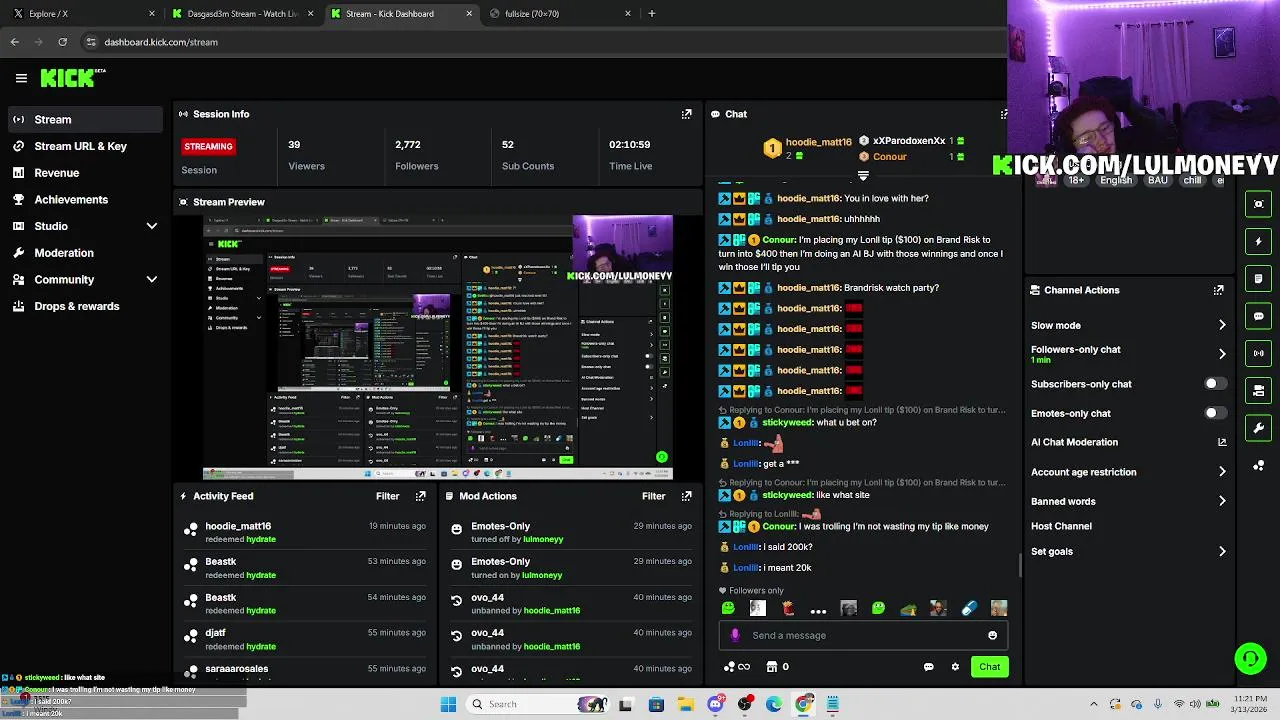This screenshot has height=720, width=1280.
Task: Open chat settings gear icon
Action: pyautogui.click(x=955, y=667)
